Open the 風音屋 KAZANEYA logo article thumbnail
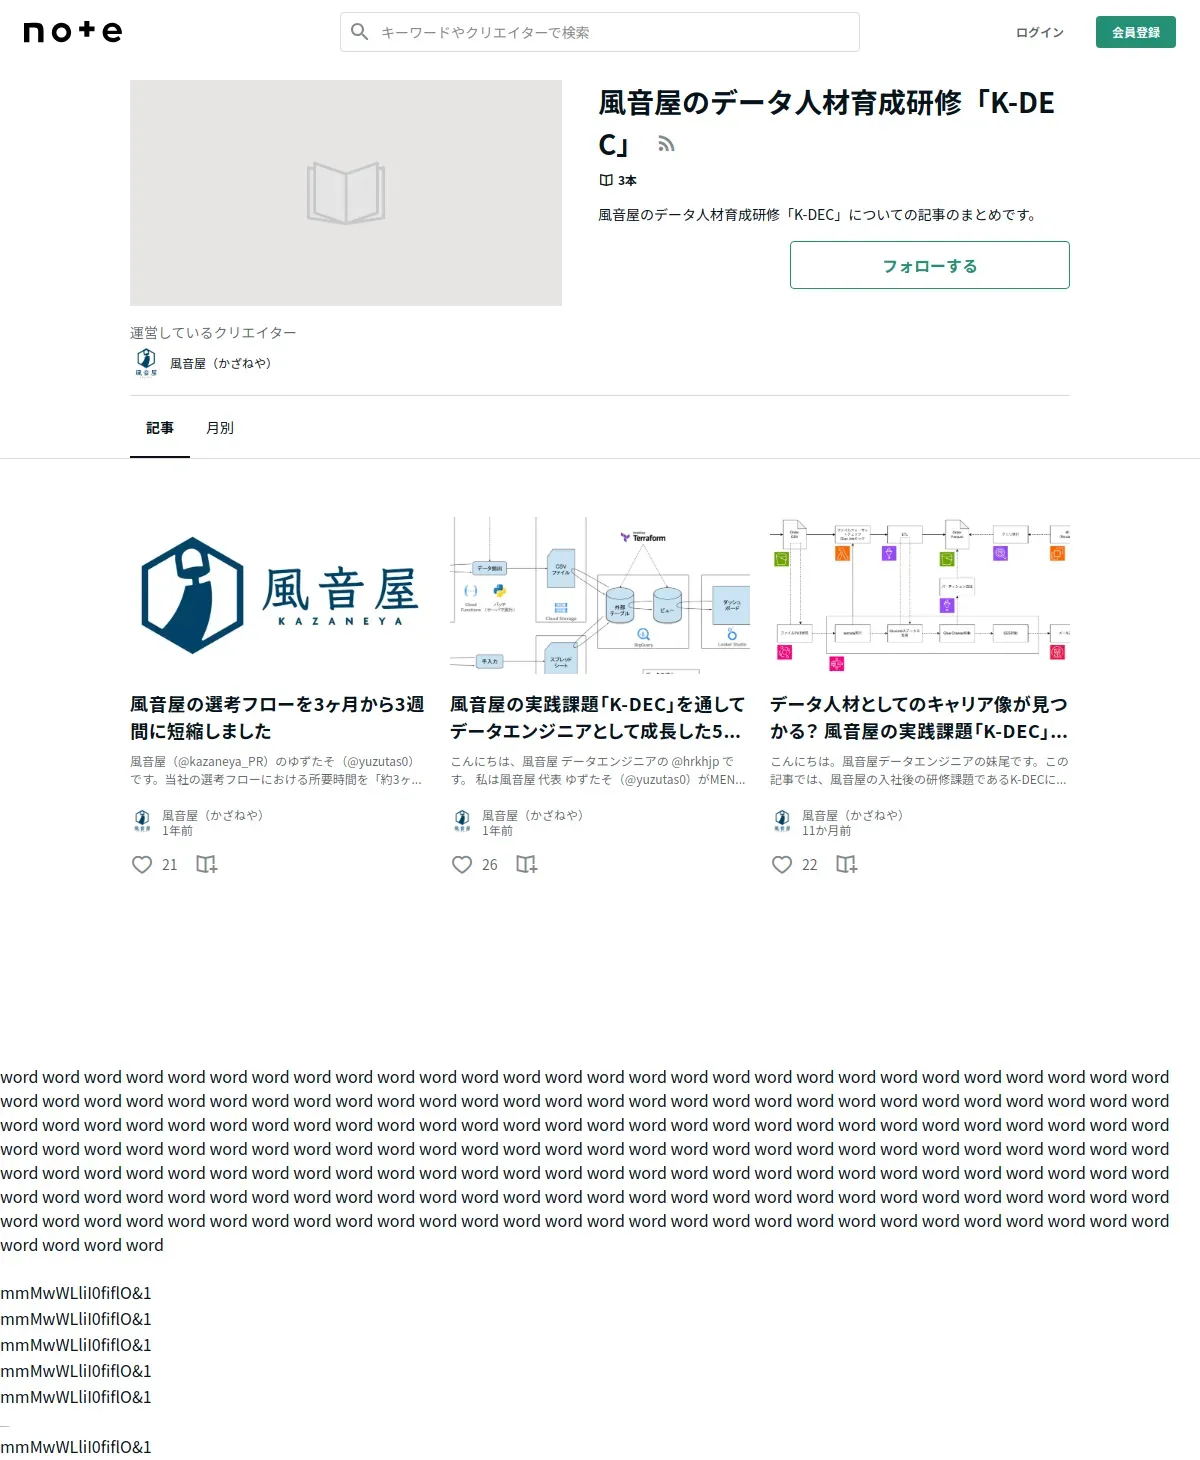 280,595
